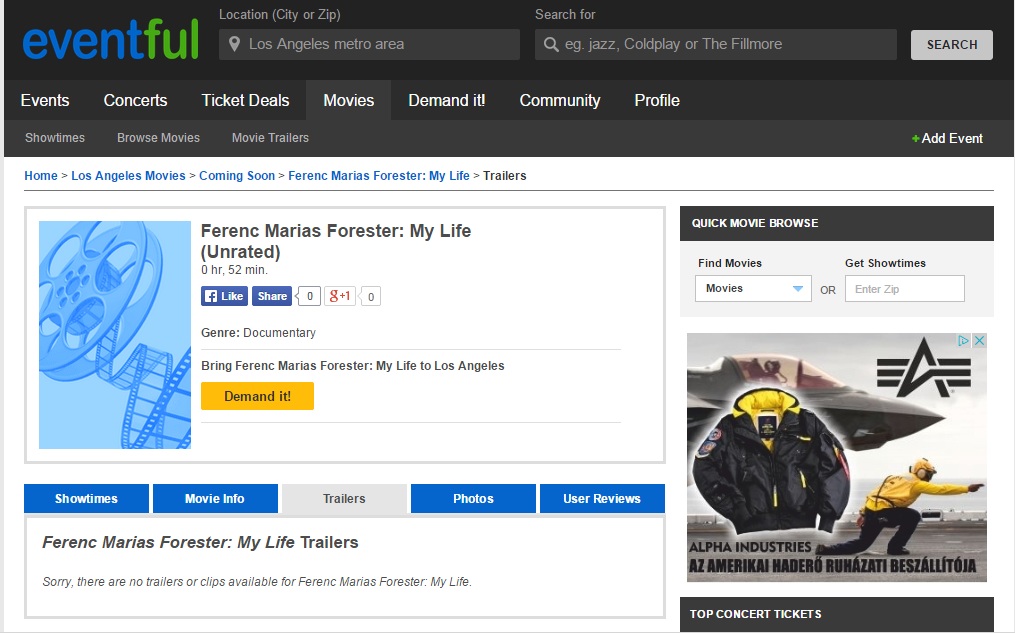Click the Enter Zip showtimes field

click(904, 289)
